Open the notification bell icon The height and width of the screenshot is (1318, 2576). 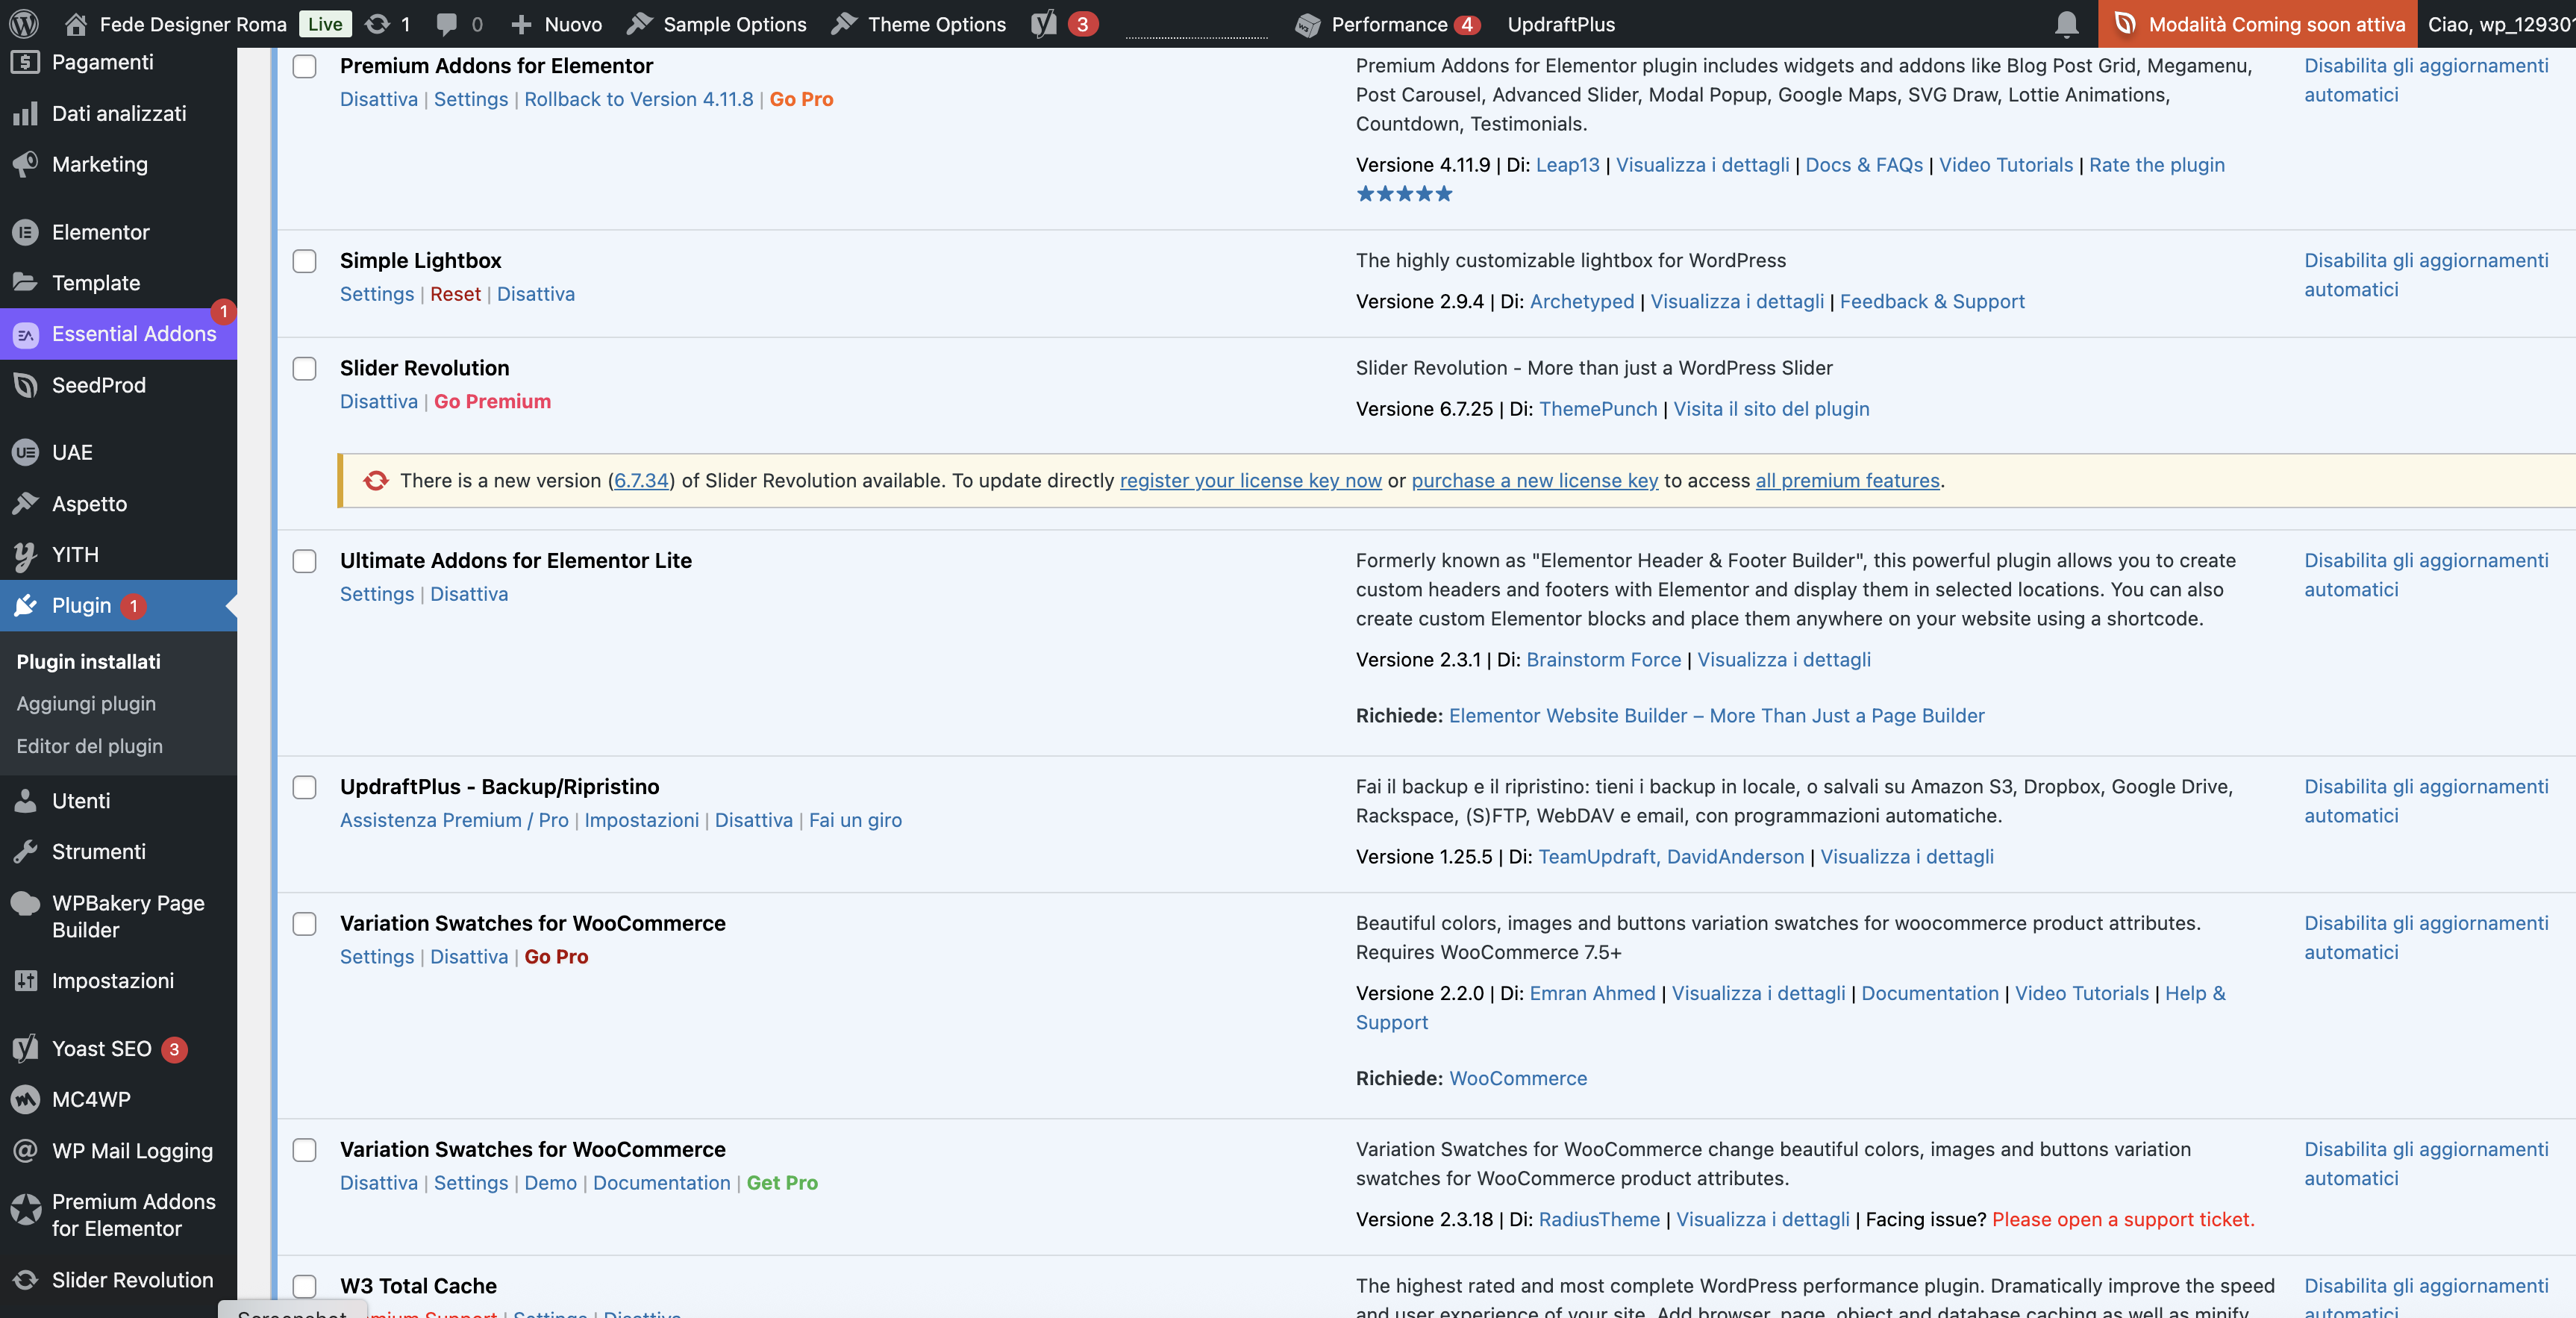(x=2067, y=24)
